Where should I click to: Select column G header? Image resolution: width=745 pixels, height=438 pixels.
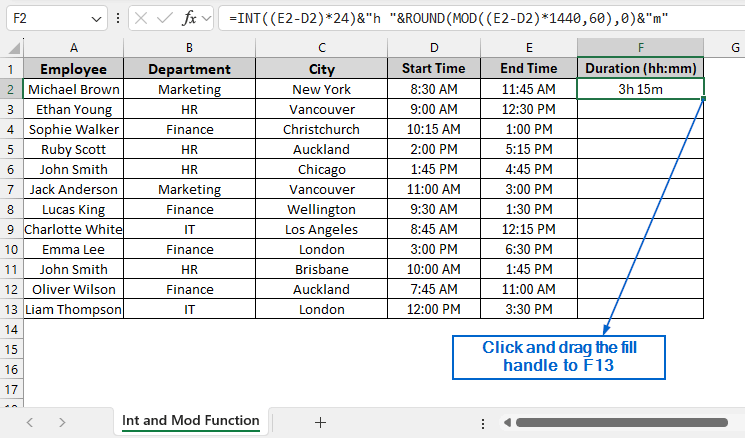pyautogui.click(x=725, y=48)
